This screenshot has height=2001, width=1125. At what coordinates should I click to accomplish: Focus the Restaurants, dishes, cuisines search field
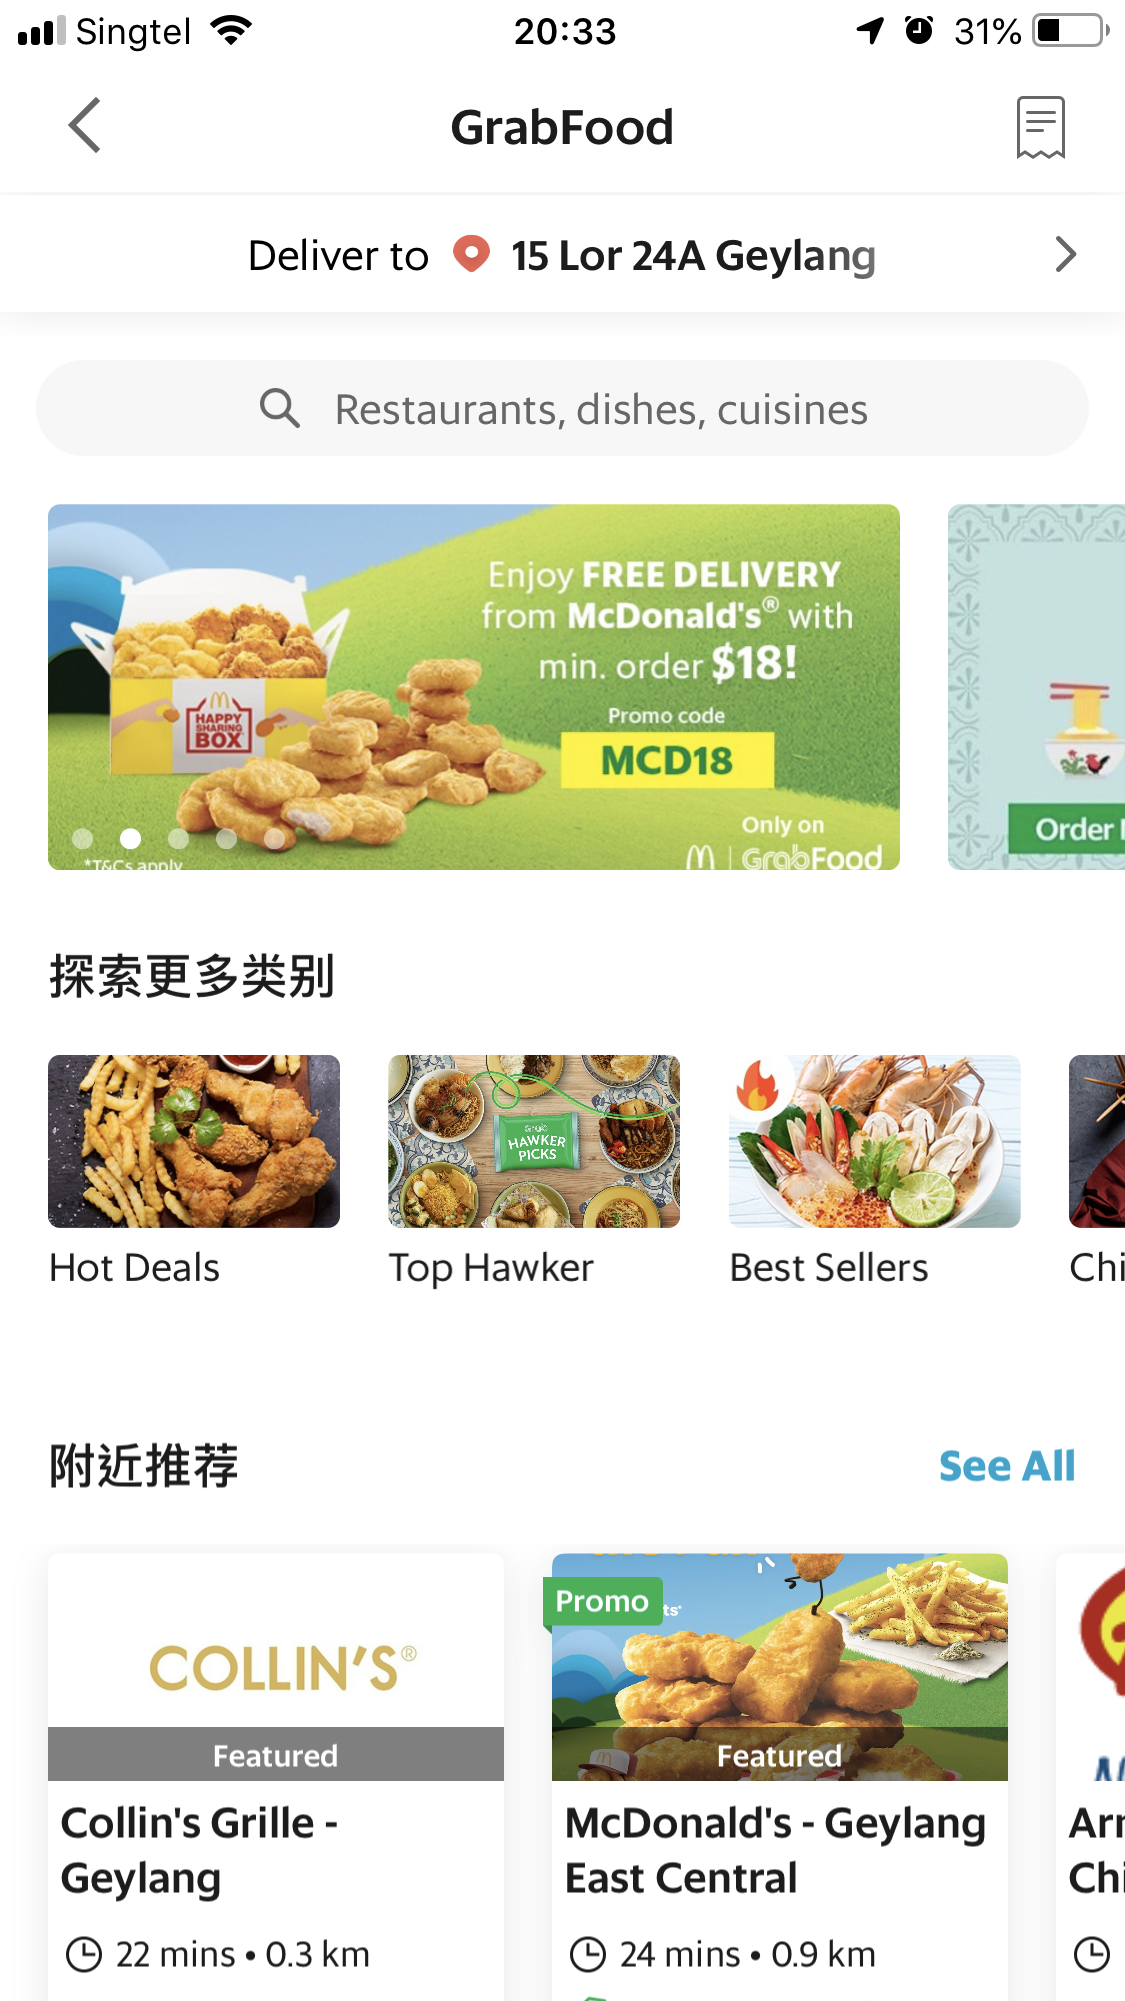[562, 409]
